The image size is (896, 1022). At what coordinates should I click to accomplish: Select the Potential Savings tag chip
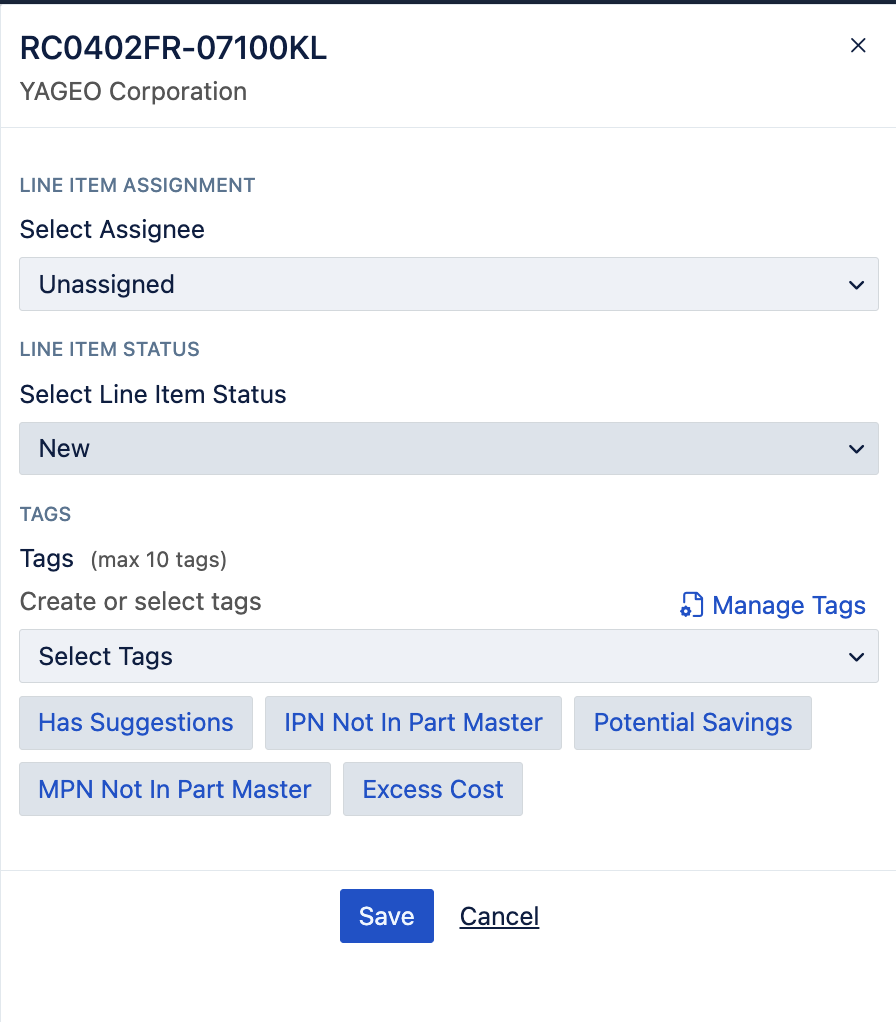click(692, 723)
